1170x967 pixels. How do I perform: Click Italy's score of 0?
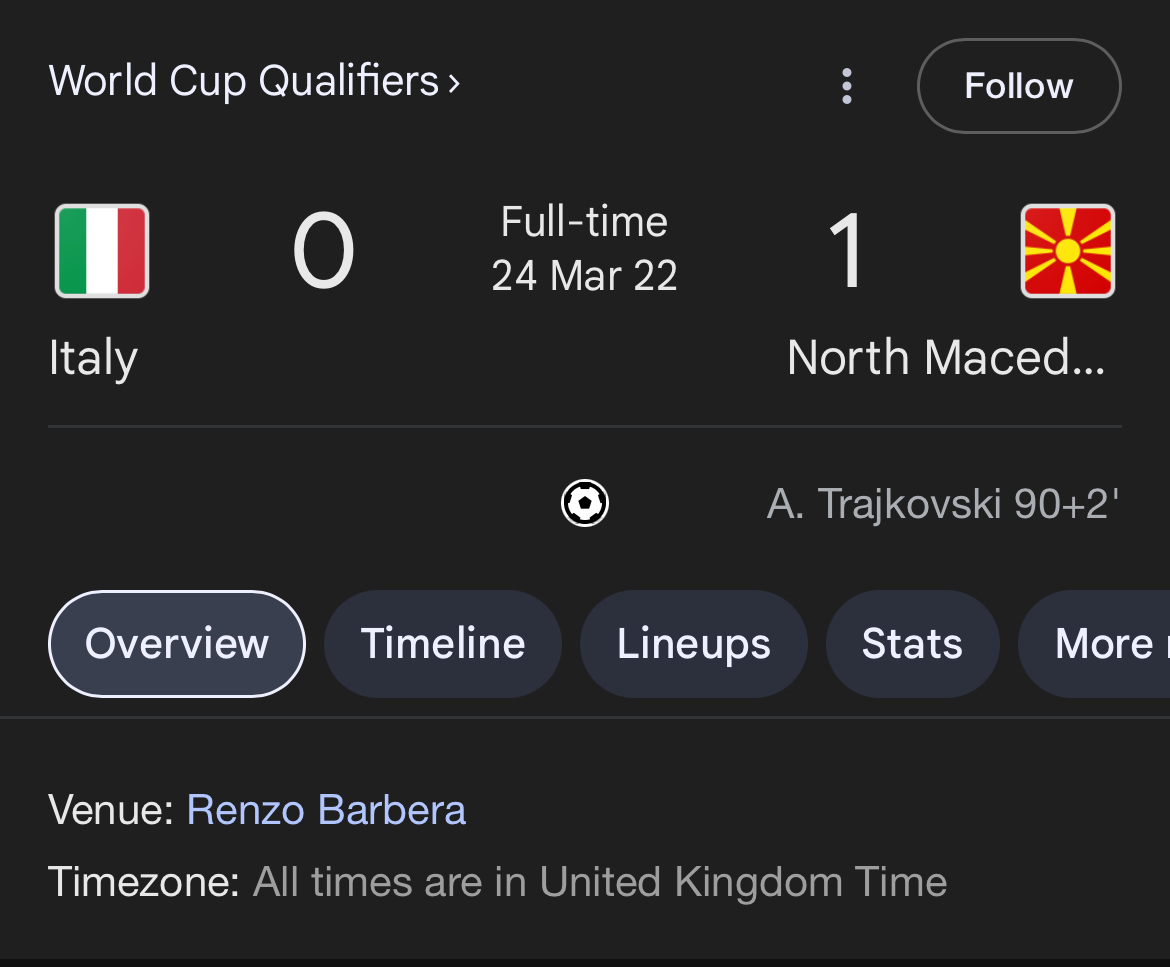[323, 251]
